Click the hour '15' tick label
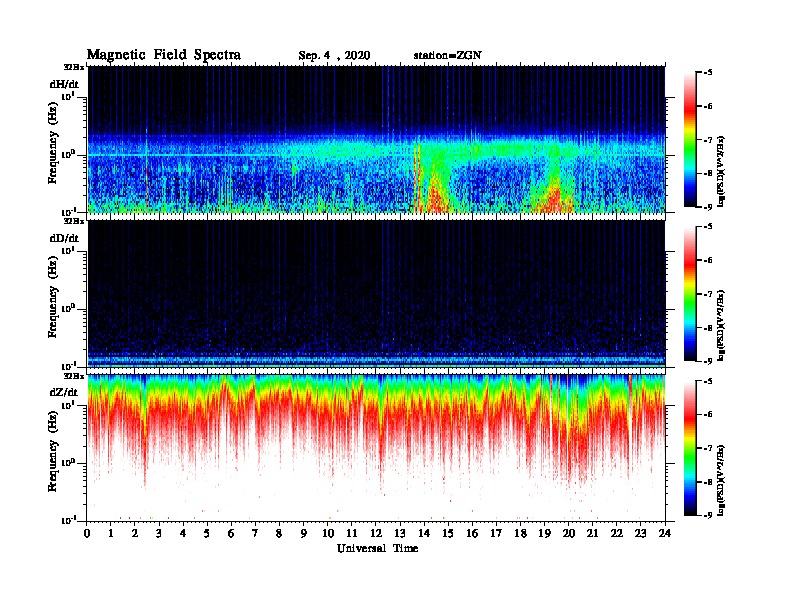This screenshot has width=792, height=612. pos(448,534)
